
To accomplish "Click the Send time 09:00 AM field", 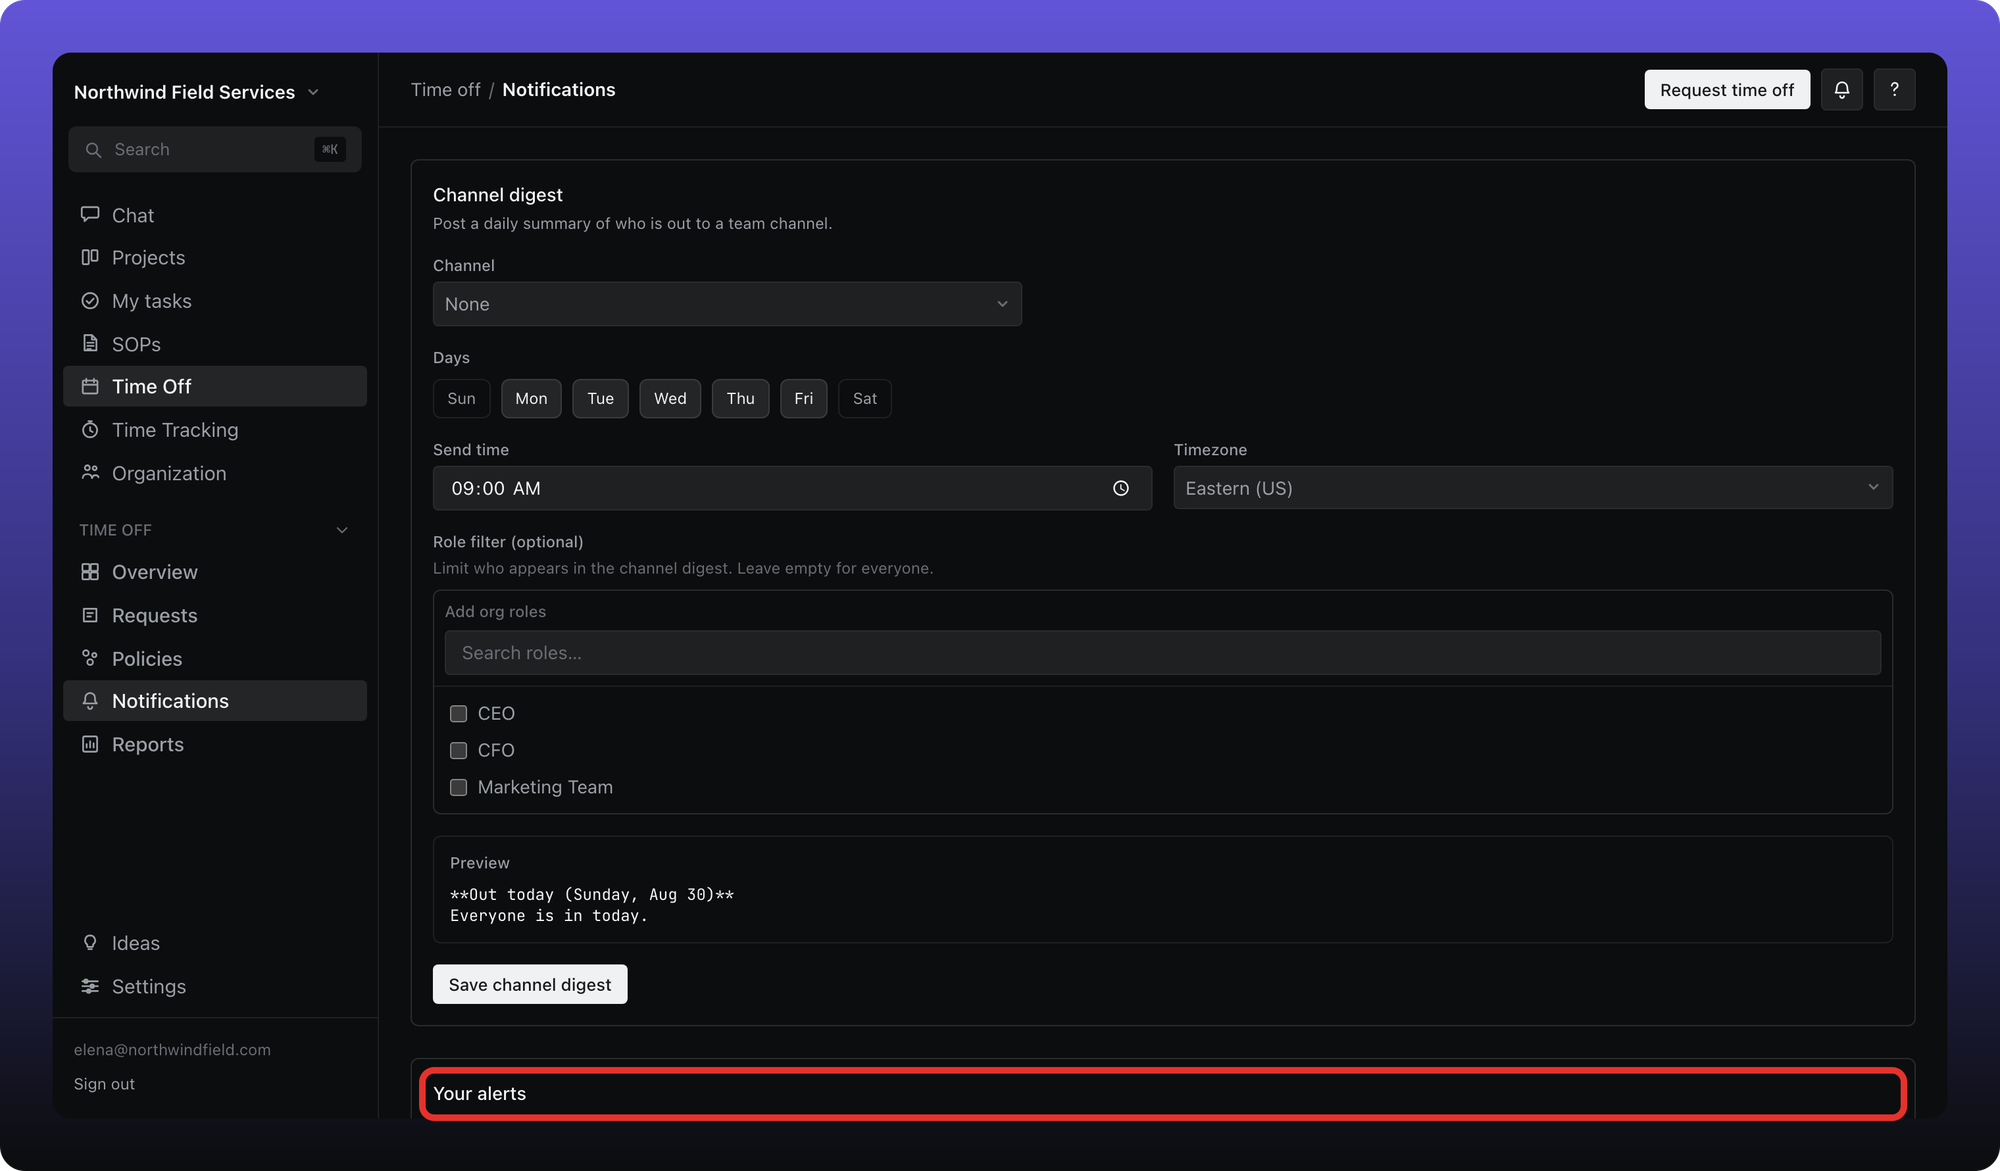I will (x=792, y=488).
